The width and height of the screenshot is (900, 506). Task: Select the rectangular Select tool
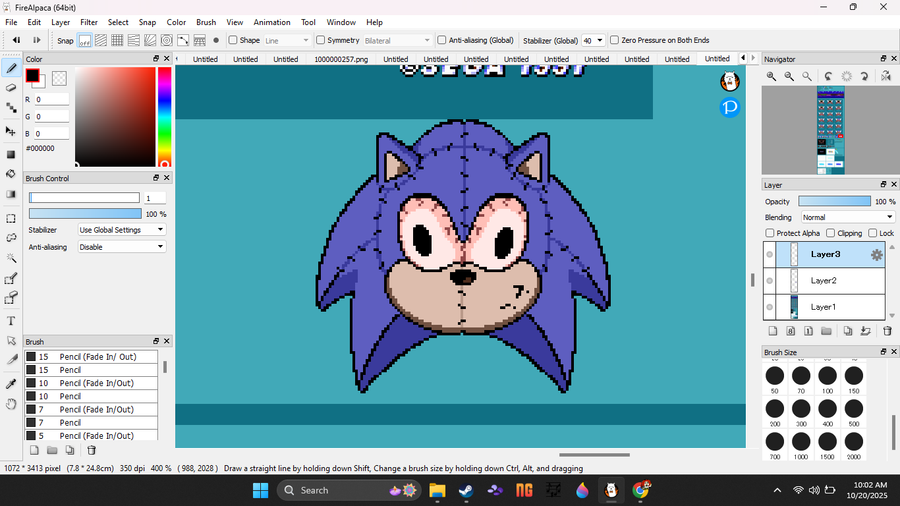11,219
